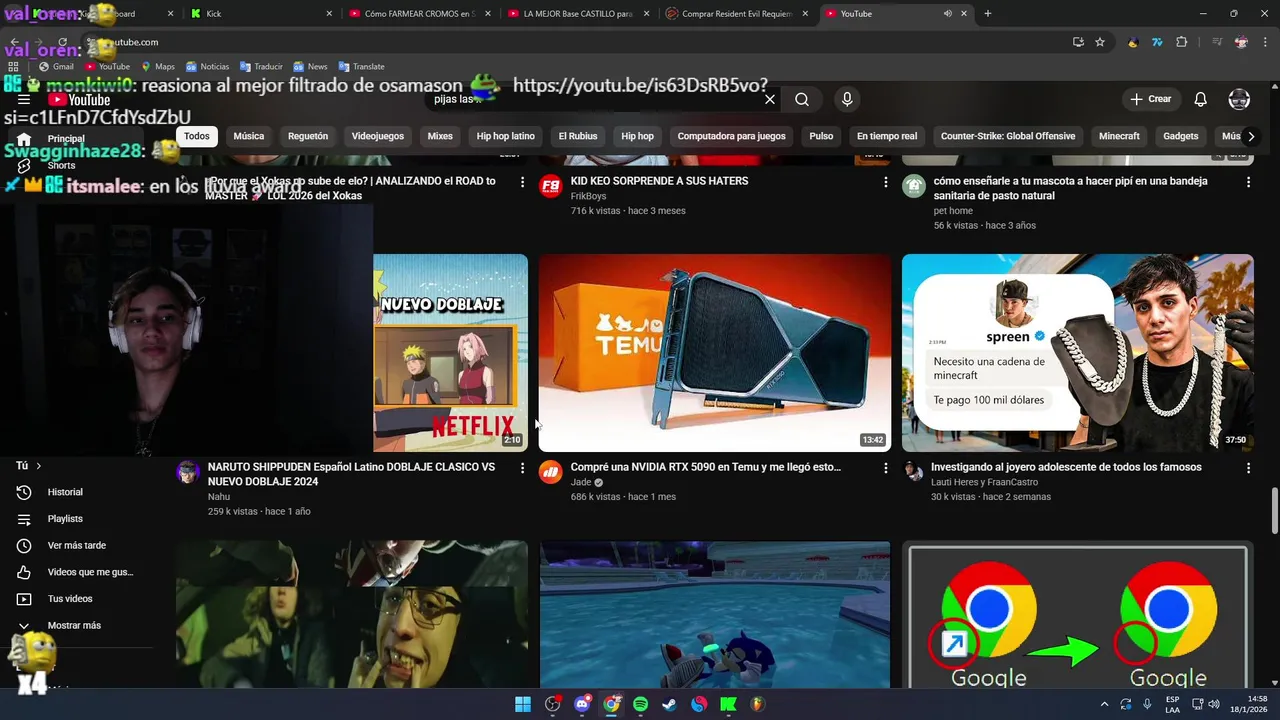1280x720 pixels.
Task: Open options for the mascota pipí video
Action: point(1248,182)
